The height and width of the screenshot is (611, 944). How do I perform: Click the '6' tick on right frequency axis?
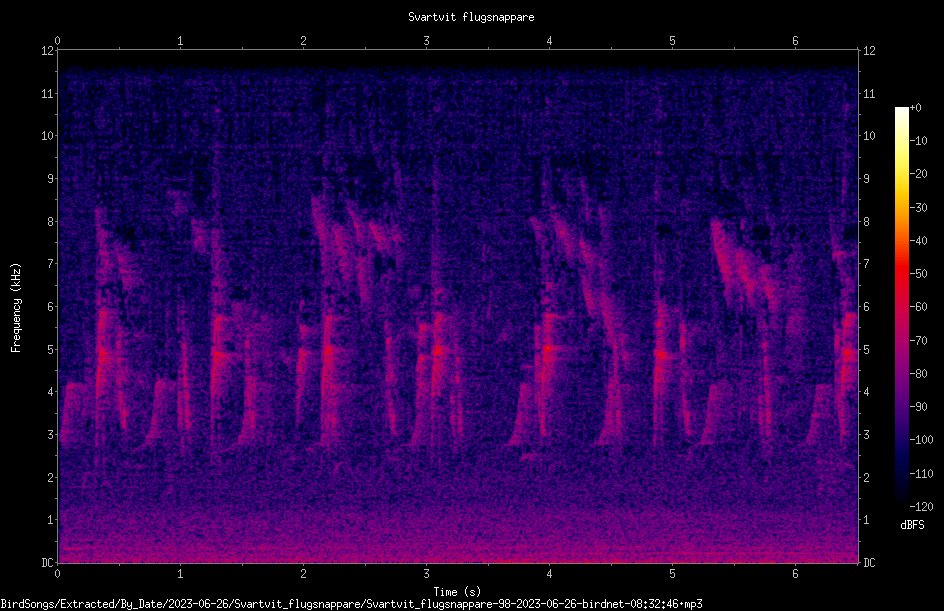(x=867, y=306)
